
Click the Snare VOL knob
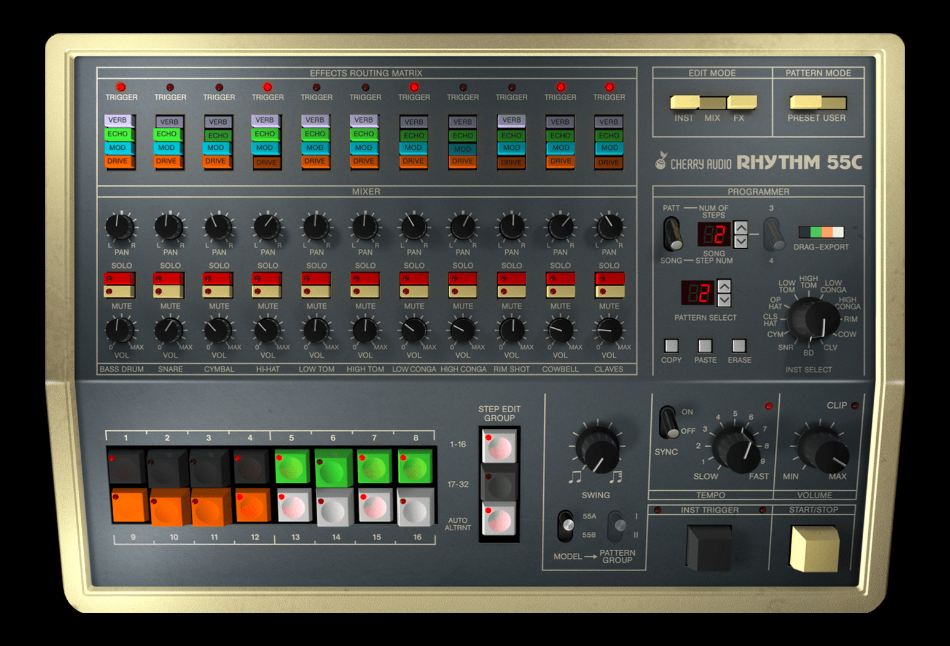(169, 330)
